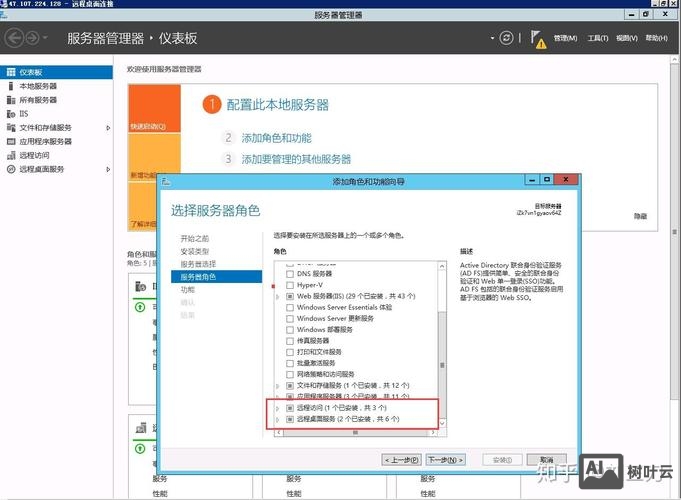The height and width of the screenshot is (500, 681).
Task: Click the 取消 button in wizard
Action: (546, 460)
